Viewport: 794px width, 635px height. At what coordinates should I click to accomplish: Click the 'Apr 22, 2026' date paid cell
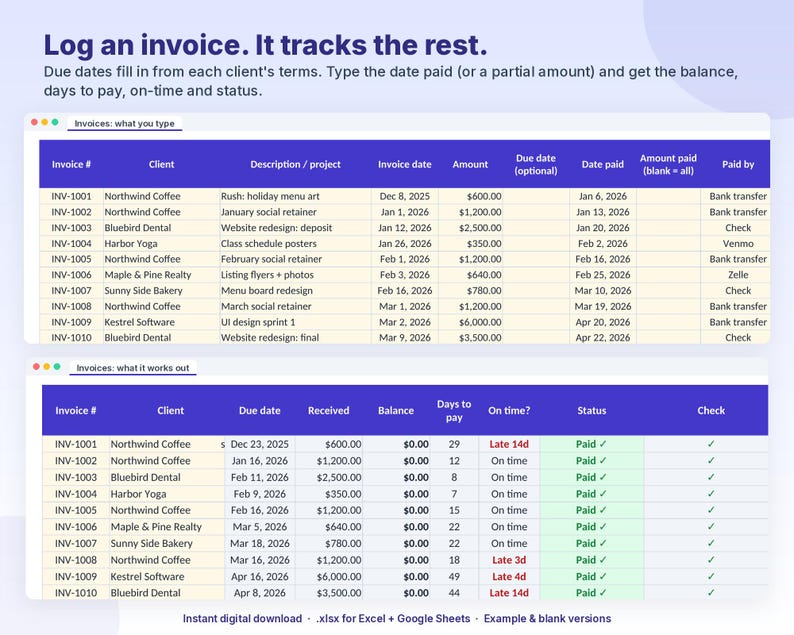[x=603, y=337]
